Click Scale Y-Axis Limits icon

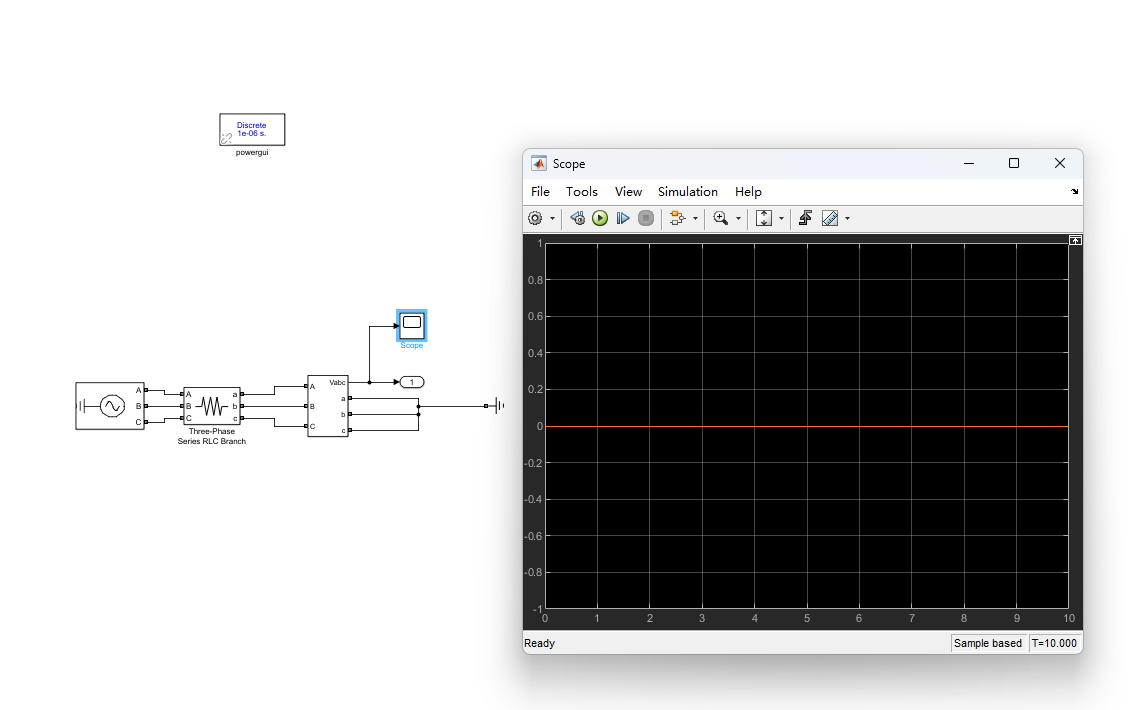pyautogui.click(x=764, y=218)
